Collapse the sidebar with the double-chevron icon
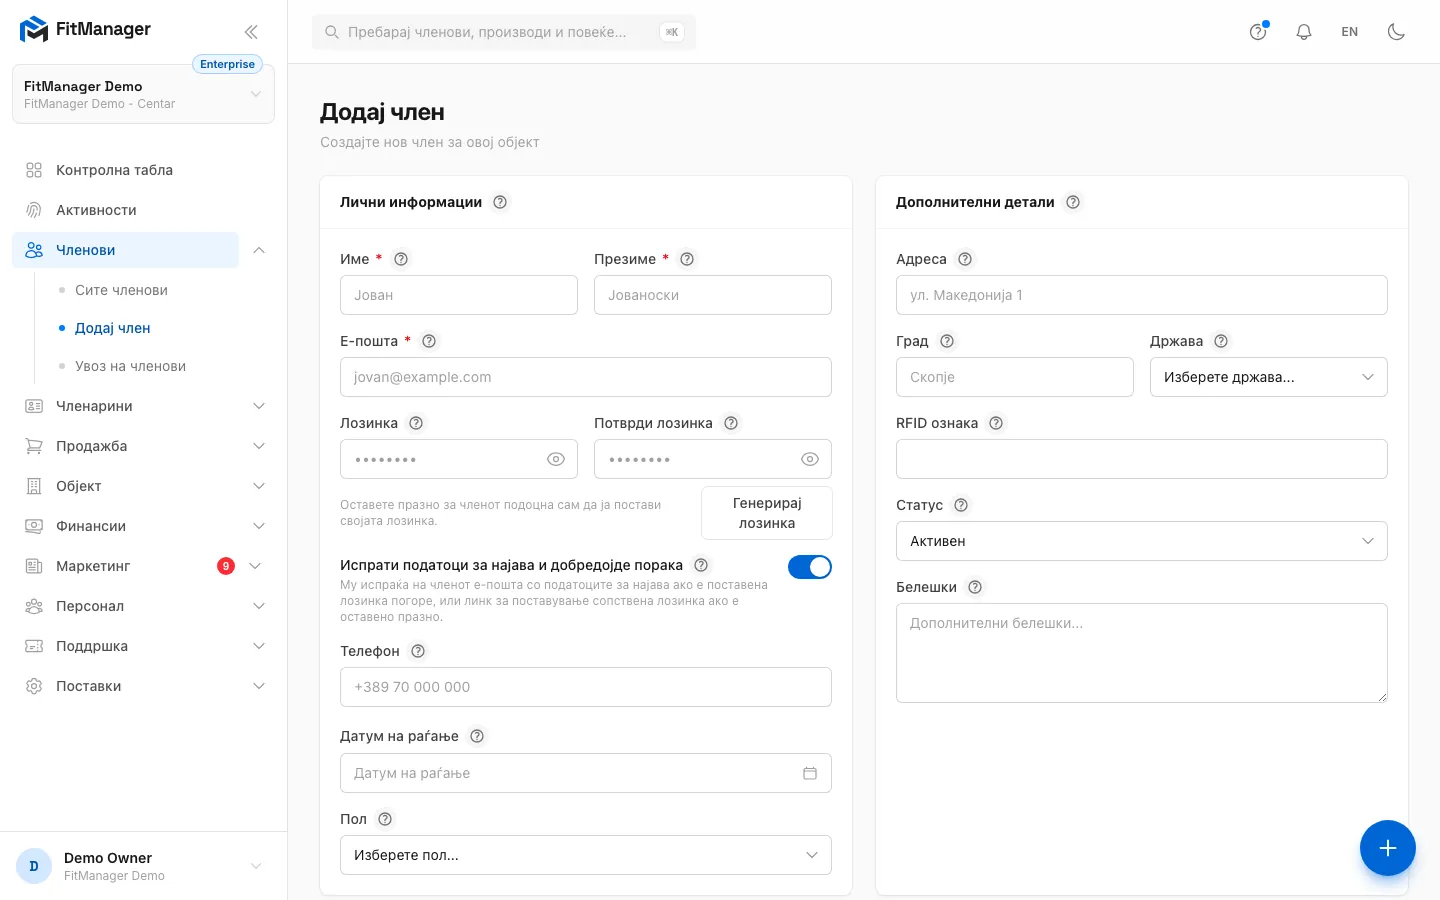Viewport: 1440px width, 900px height. pos(251,32)
